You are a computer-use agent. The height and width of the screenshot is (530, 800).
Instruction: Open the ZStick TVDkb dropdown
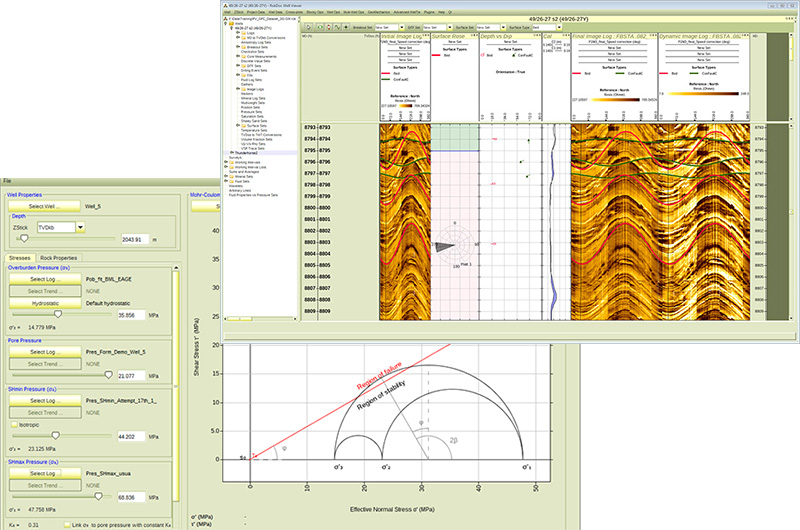[60, 227]
